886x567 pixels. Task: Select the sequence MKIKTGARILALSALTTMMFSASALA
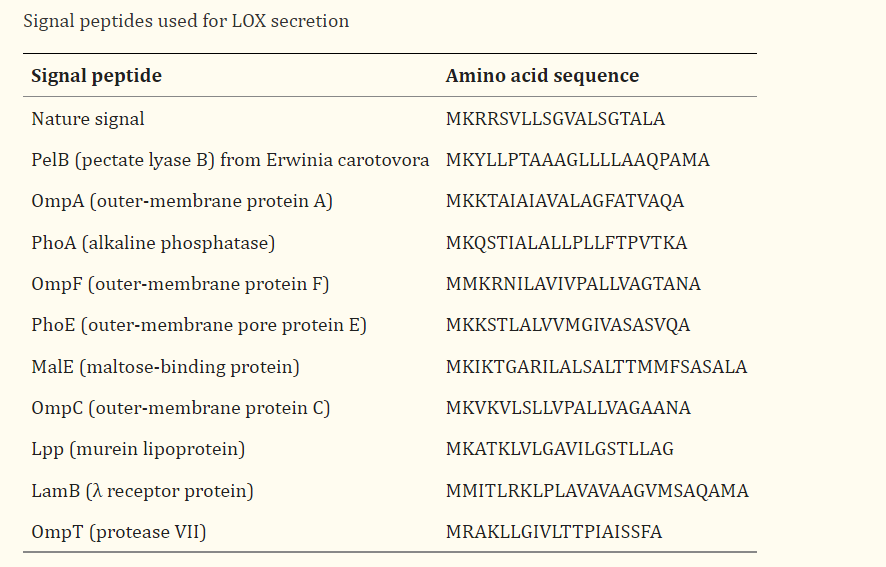tap(596, 367)
